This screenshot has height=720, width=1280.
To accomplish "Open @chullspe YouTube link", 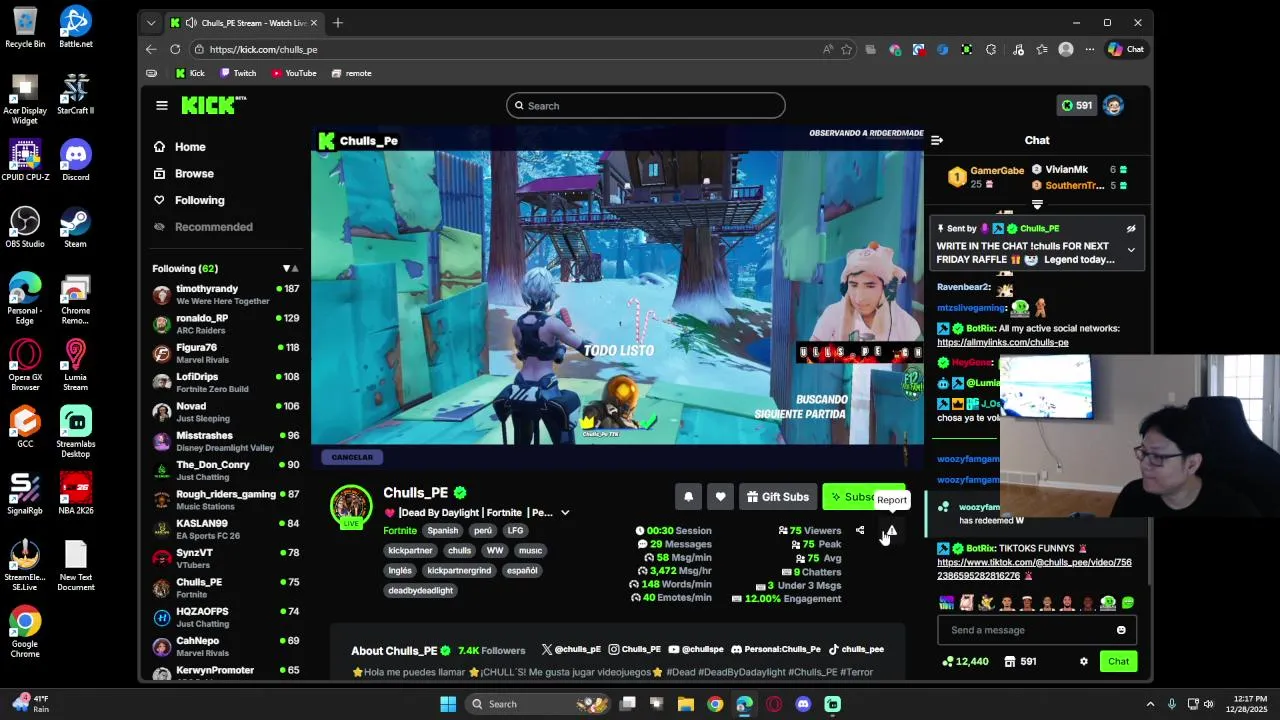I will [x=696, y=650].
